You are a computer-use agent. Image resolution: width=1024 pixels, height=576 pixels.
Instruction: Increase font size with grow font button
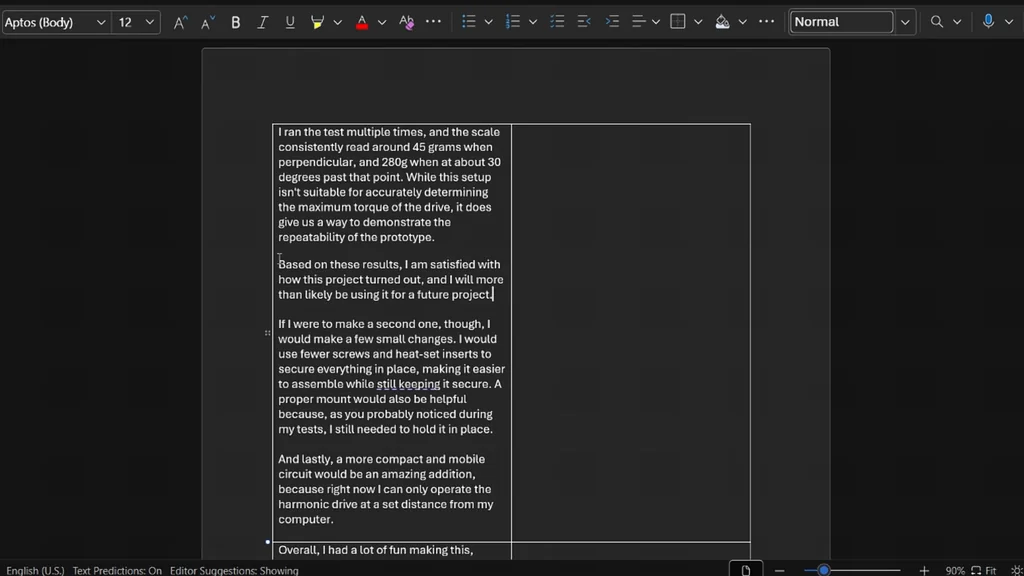(x=180, y=22)
